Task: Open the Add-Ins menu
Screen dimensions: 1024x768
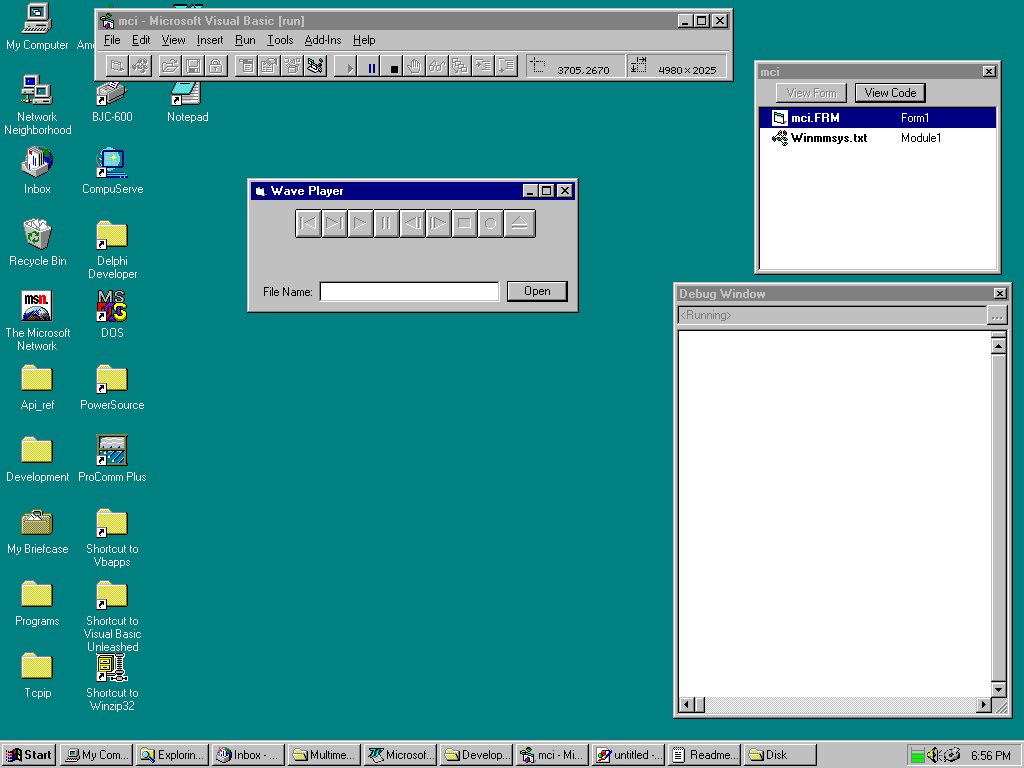Action: click(x=322, y=40)
